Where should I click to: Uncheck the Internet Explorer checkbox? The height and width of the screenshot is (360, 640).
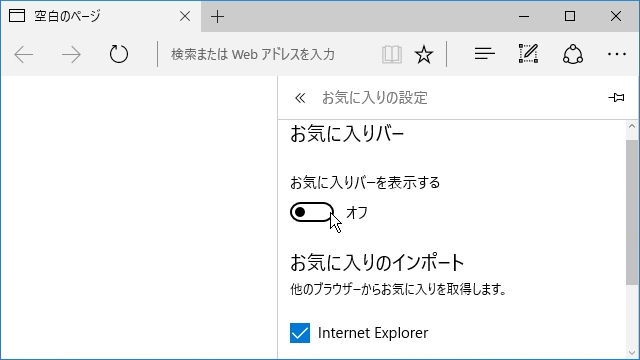click(x=300, y=333)
